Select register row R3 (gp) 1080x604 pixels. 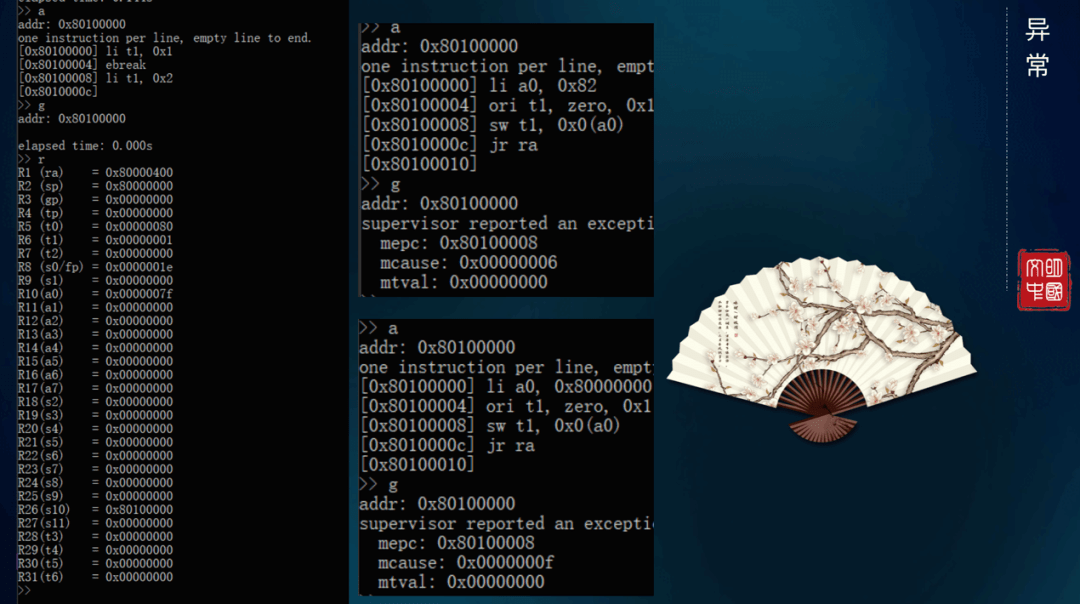[95, 200]
